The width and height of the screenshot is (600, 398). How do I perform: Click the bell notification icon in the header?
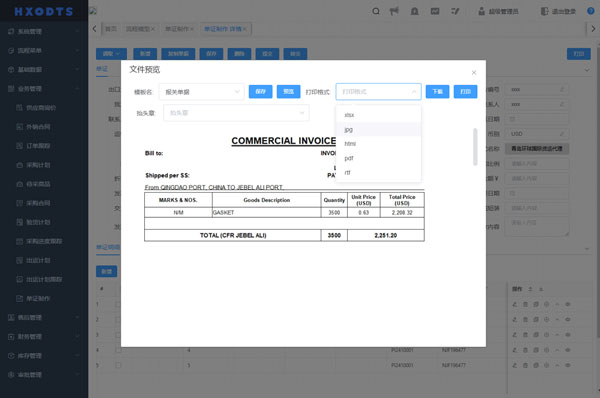coord(414,11)
